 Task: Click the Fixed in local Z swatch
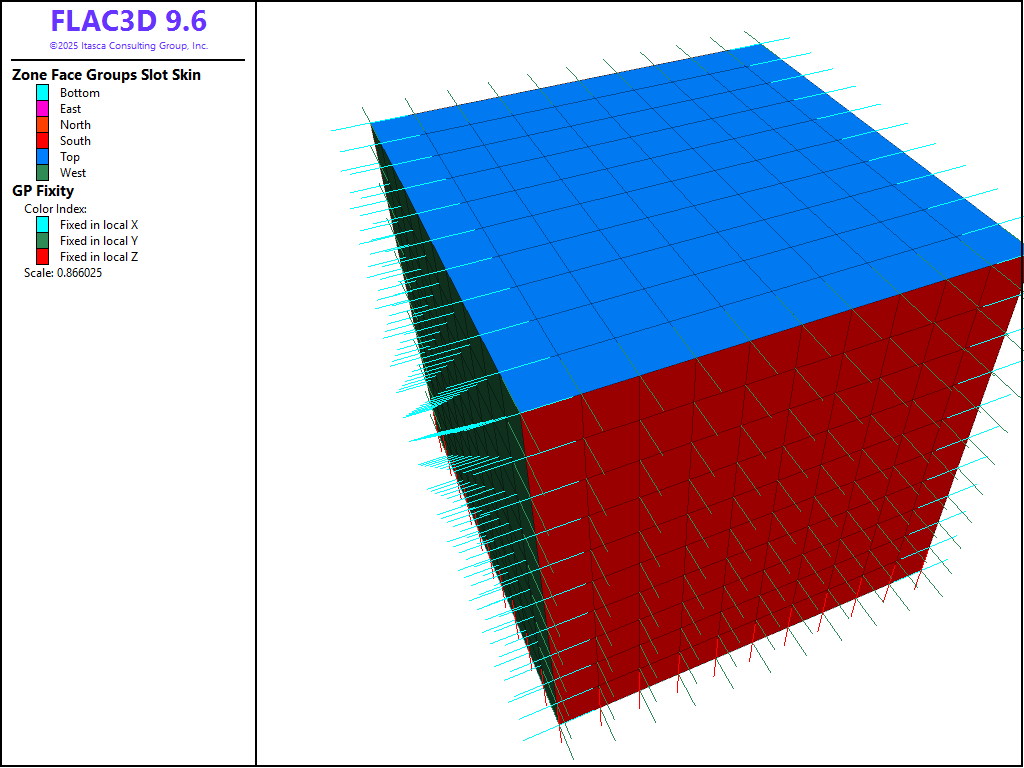point(43,257)
